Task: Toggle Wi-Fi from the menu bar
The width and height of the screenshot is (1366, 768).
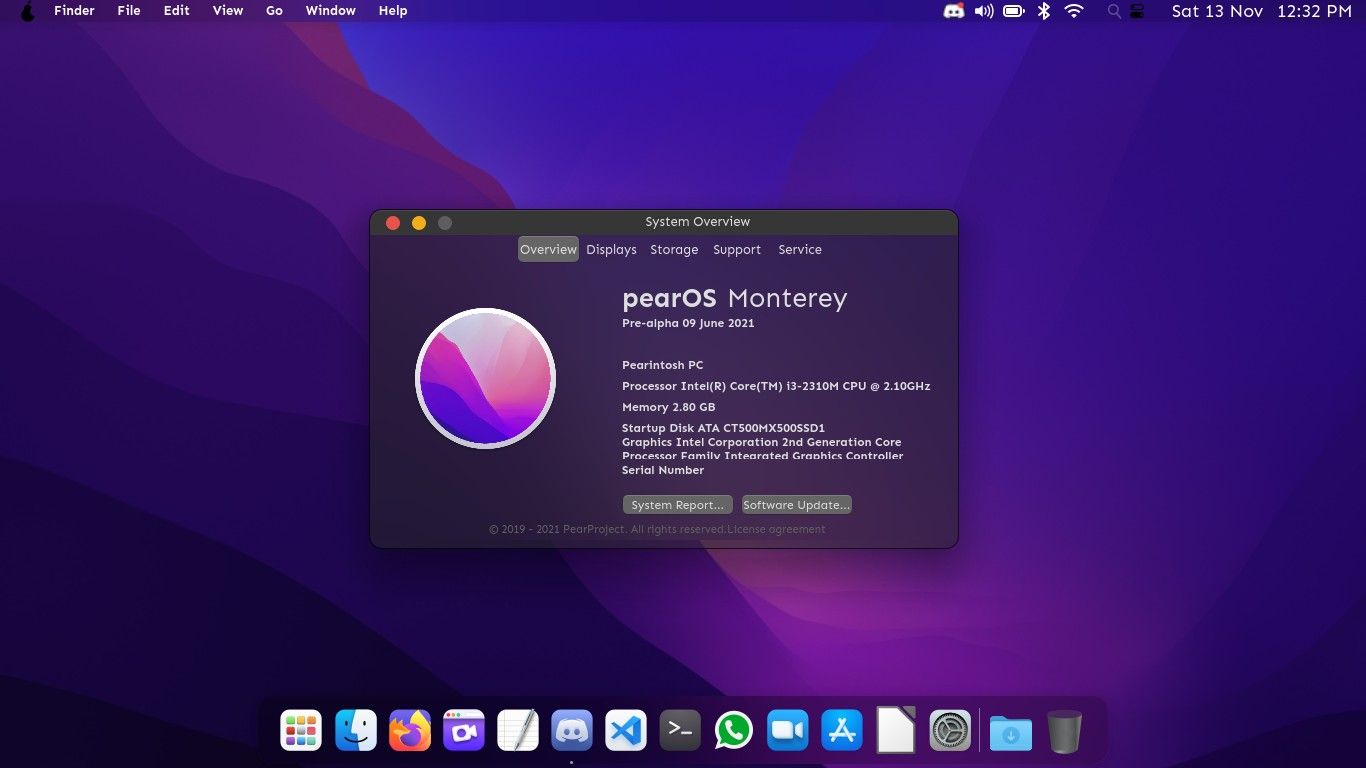Action: pyautogui.click(x=1073, y=11)
